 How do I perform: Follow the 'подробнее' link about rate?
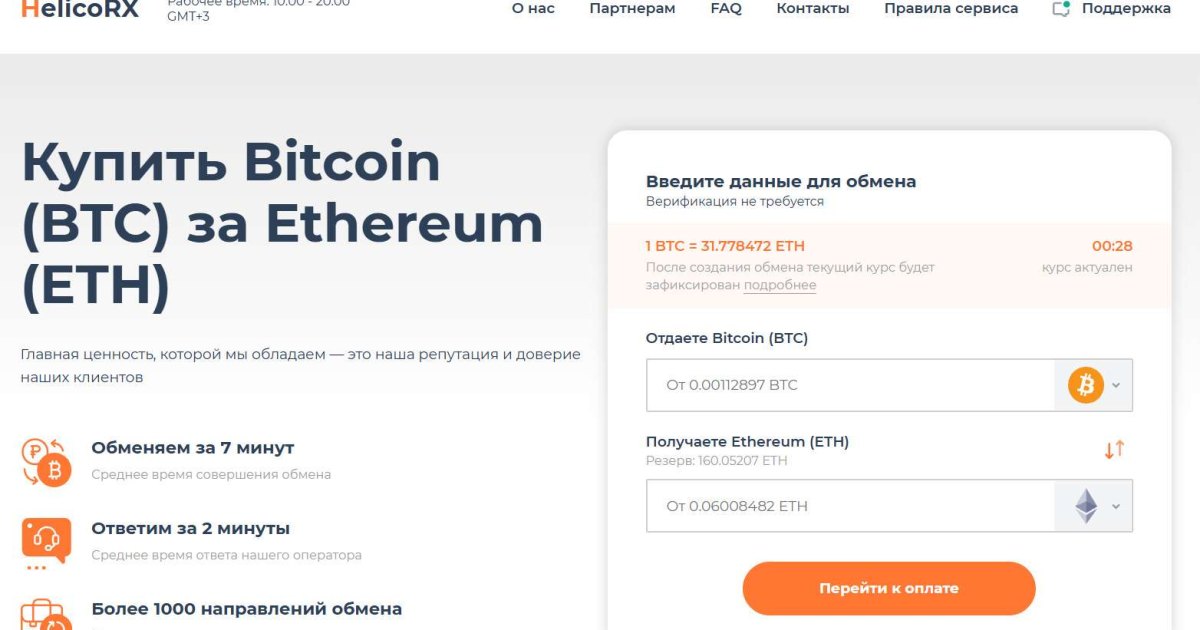(x=780, y=285)
